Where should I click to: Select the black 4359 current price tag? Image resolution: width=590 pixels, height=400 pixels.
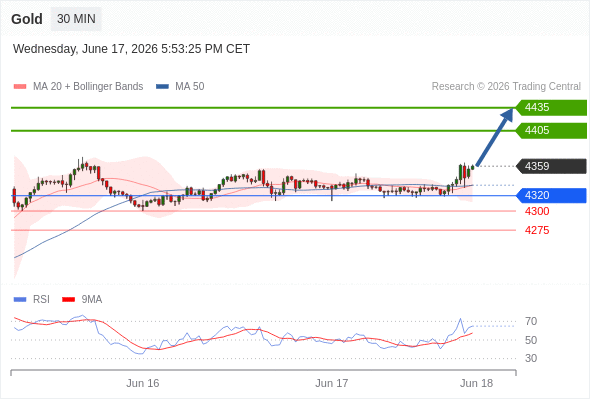point(551,166)
